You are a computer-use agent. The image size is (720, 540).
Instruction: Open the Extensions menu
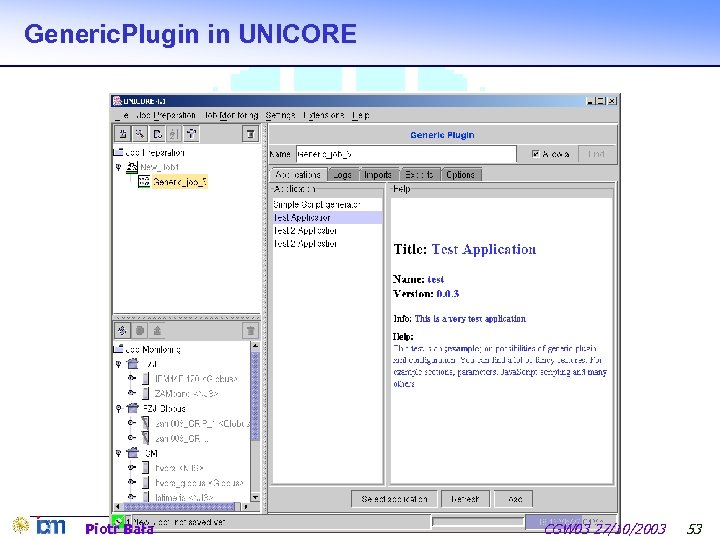[x=323, y=115]
